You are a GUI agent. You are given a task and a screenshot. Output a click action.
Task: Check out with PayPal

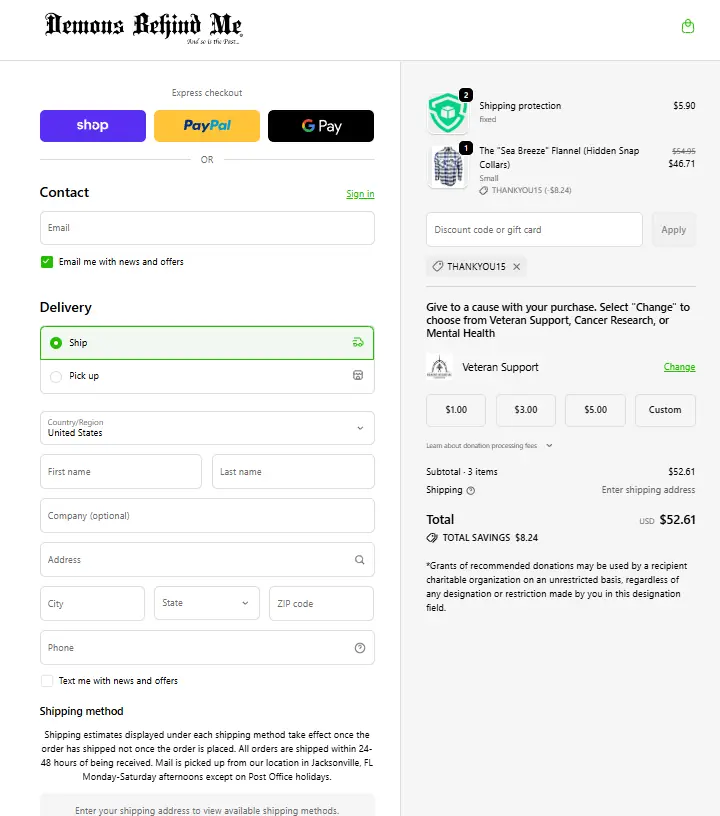(207, 126)
